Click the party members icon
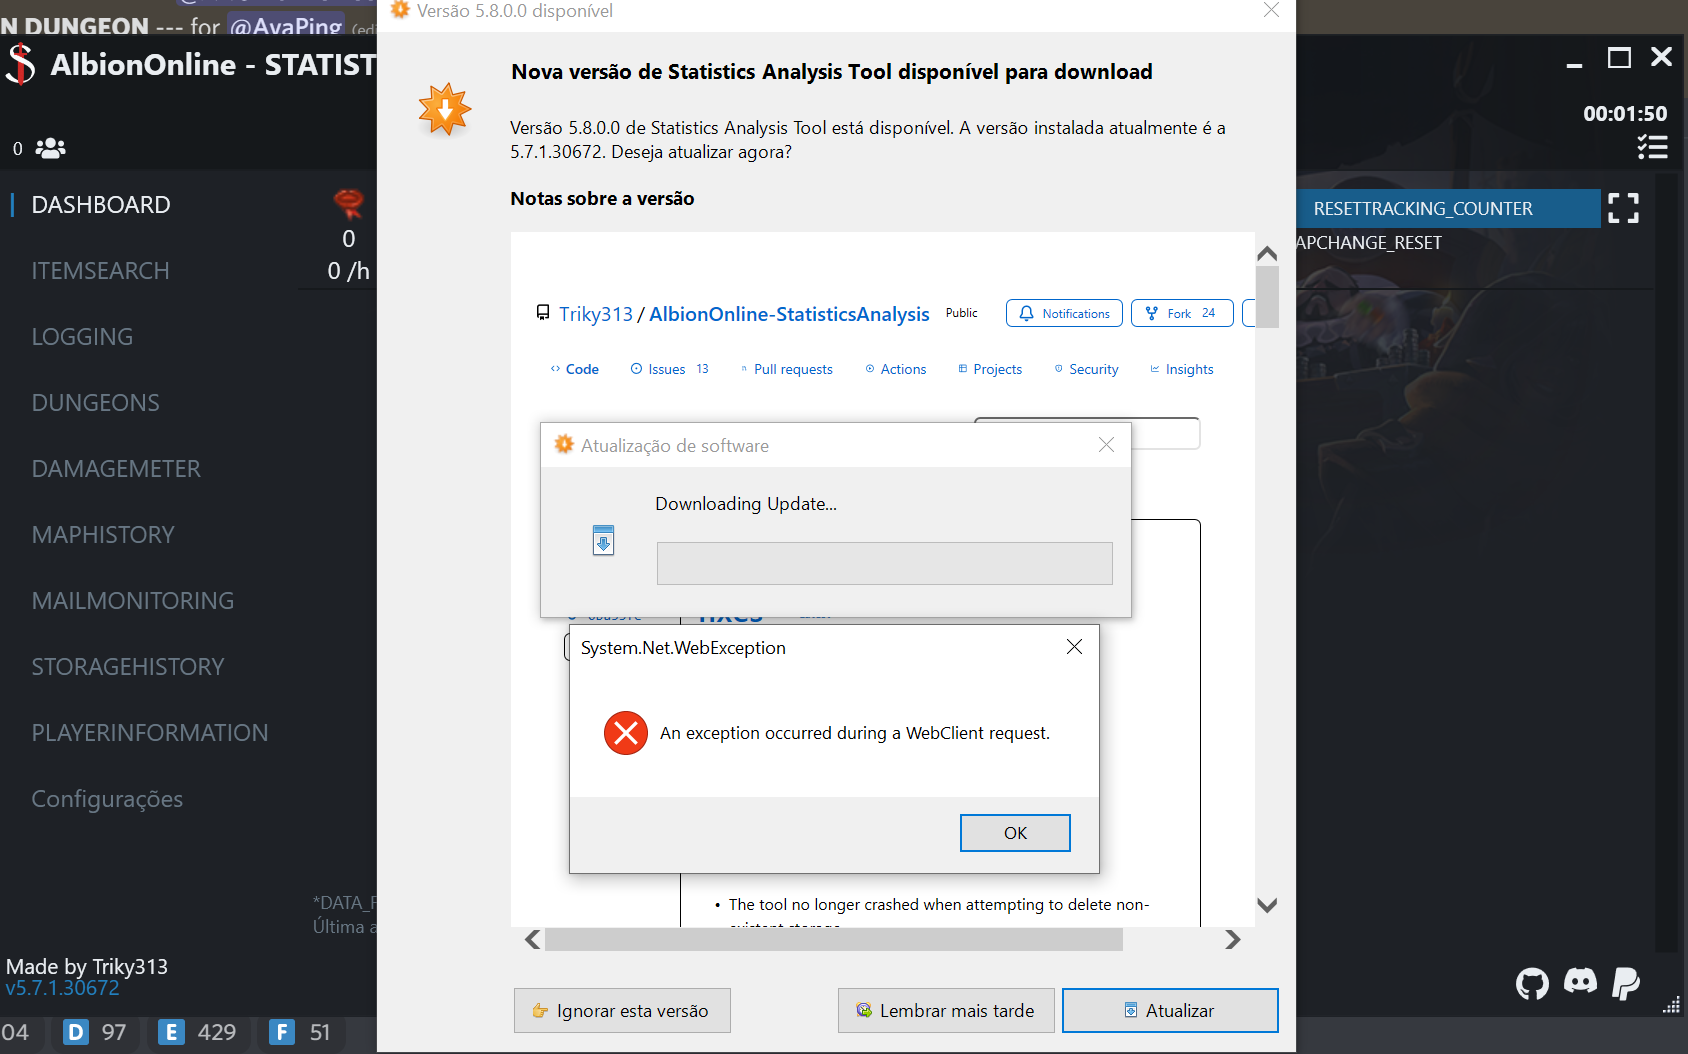This screenshot has height=1054, width=1688. pyautogui.click(x=50, y=148)
